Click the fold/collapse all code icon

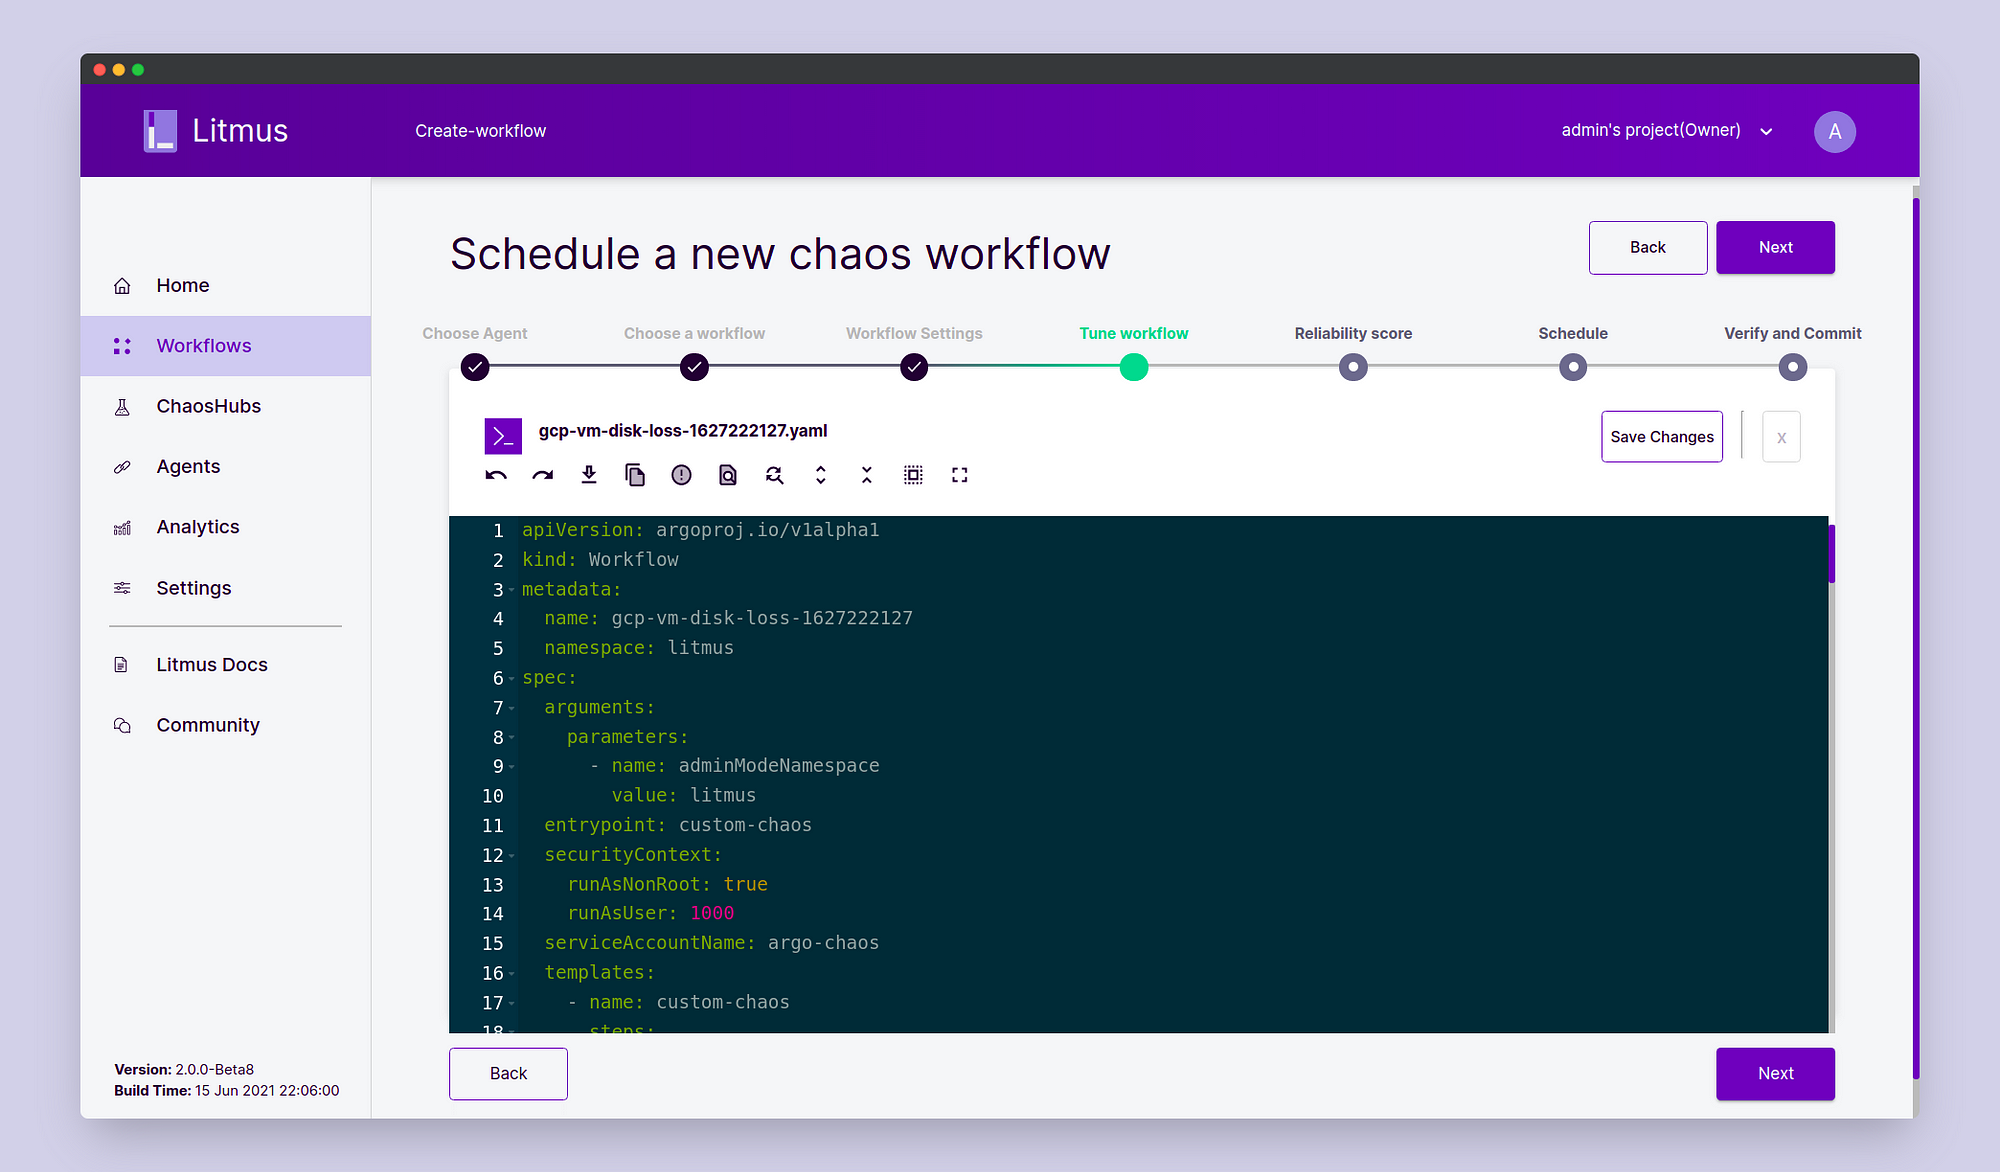coord(867,475)
